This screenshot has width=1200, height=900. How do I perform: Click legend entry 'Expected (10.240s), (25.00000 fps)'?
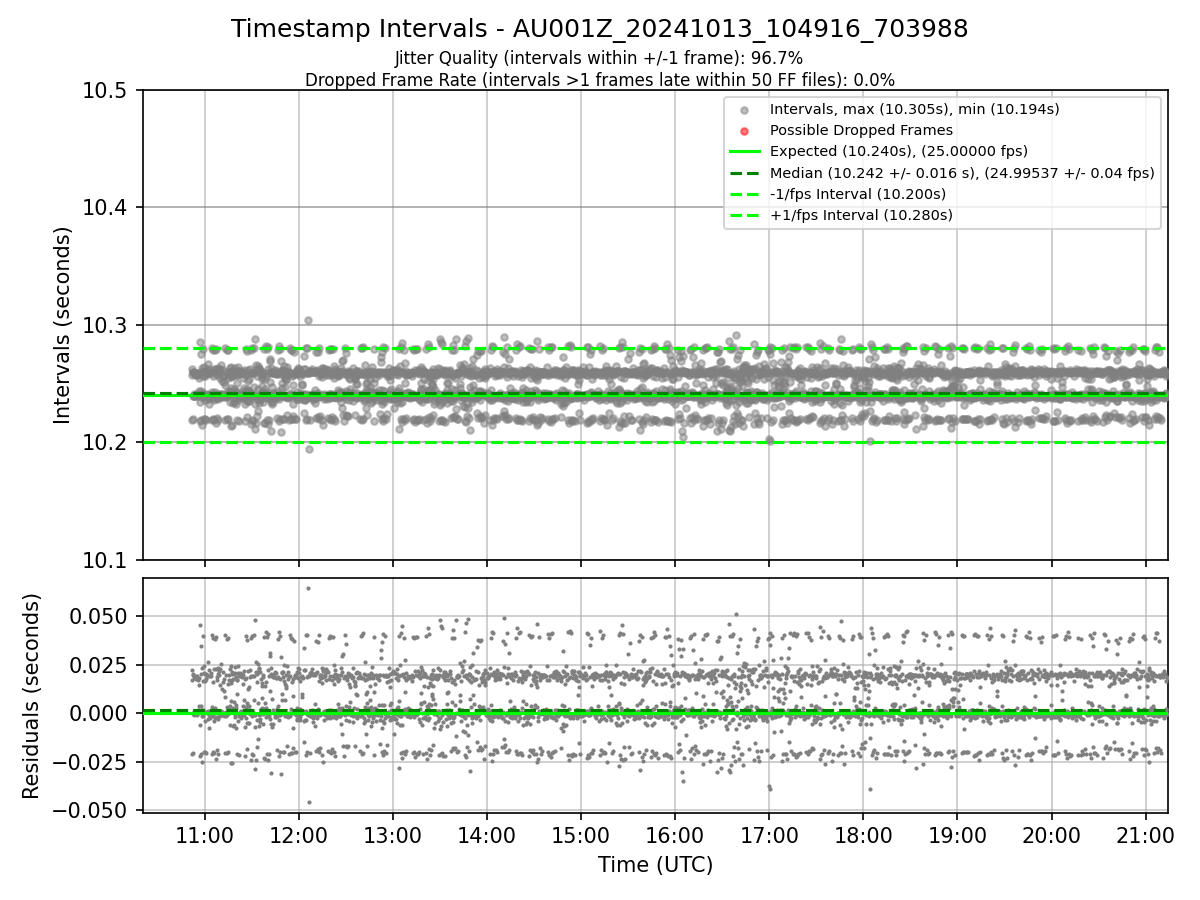pyautogui.click(x=898, y=151)
